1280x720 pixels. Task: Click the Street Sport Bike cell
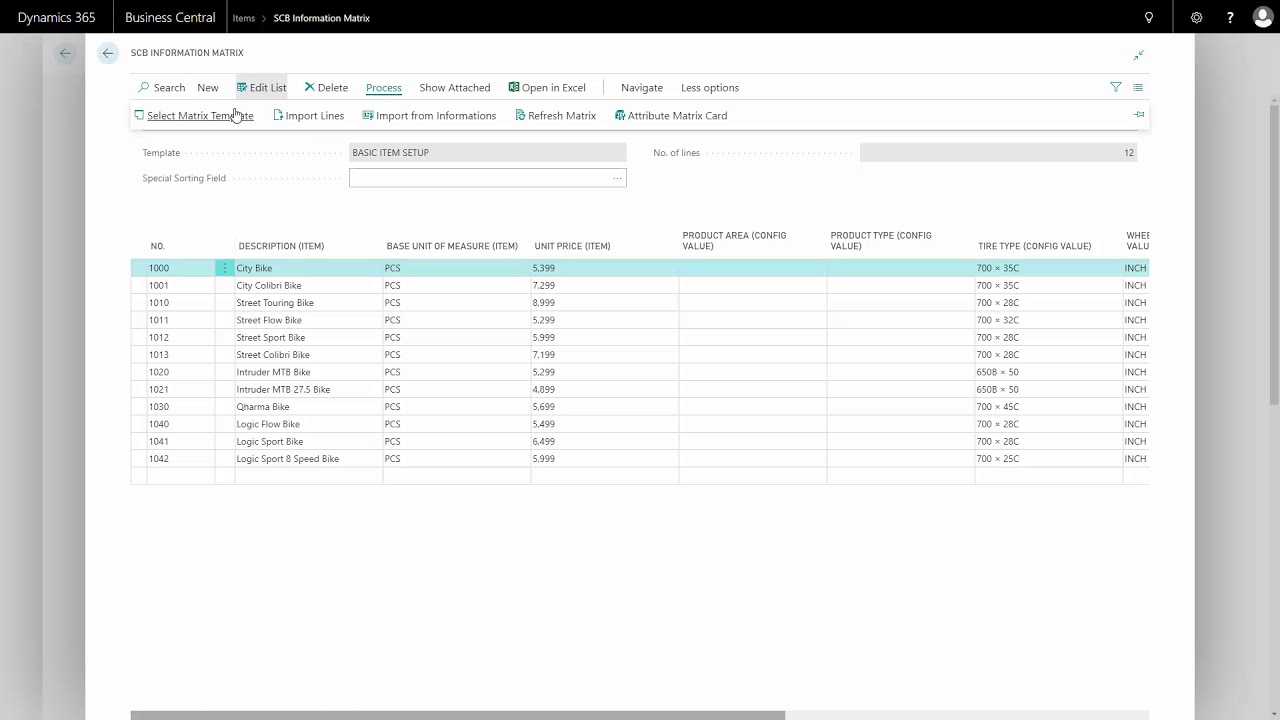(271, 337)
